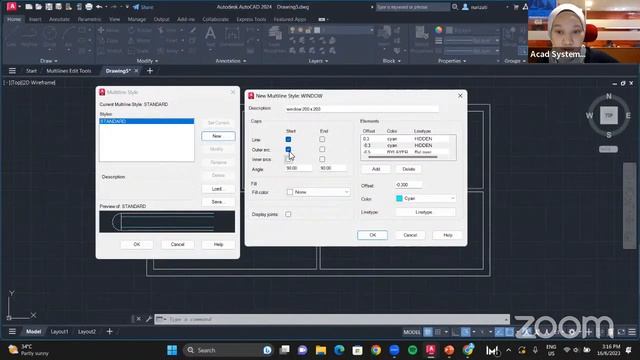The image size is (640, 360).
Task: Click the command line customize wrench icon
Action: coord(149,319)
